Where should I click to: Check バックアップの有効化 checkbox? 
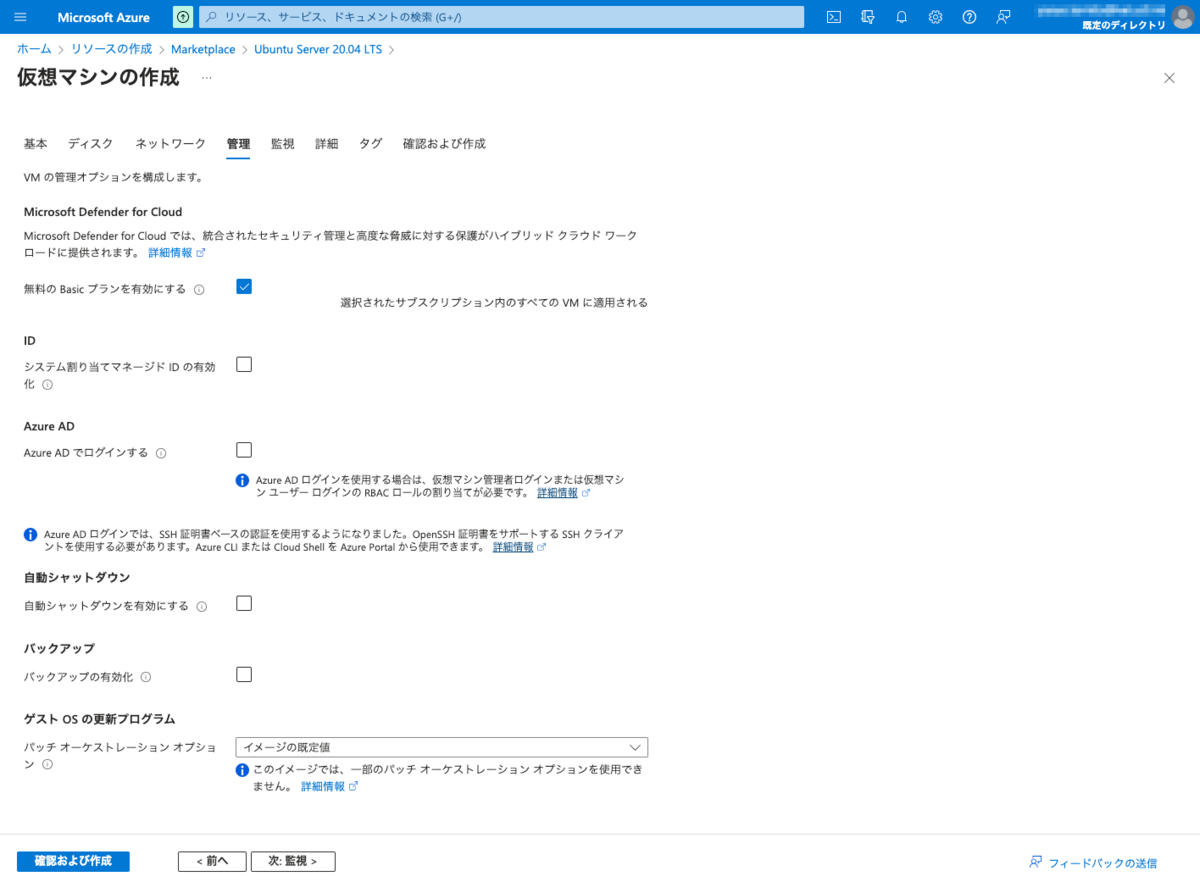(244, 674)
